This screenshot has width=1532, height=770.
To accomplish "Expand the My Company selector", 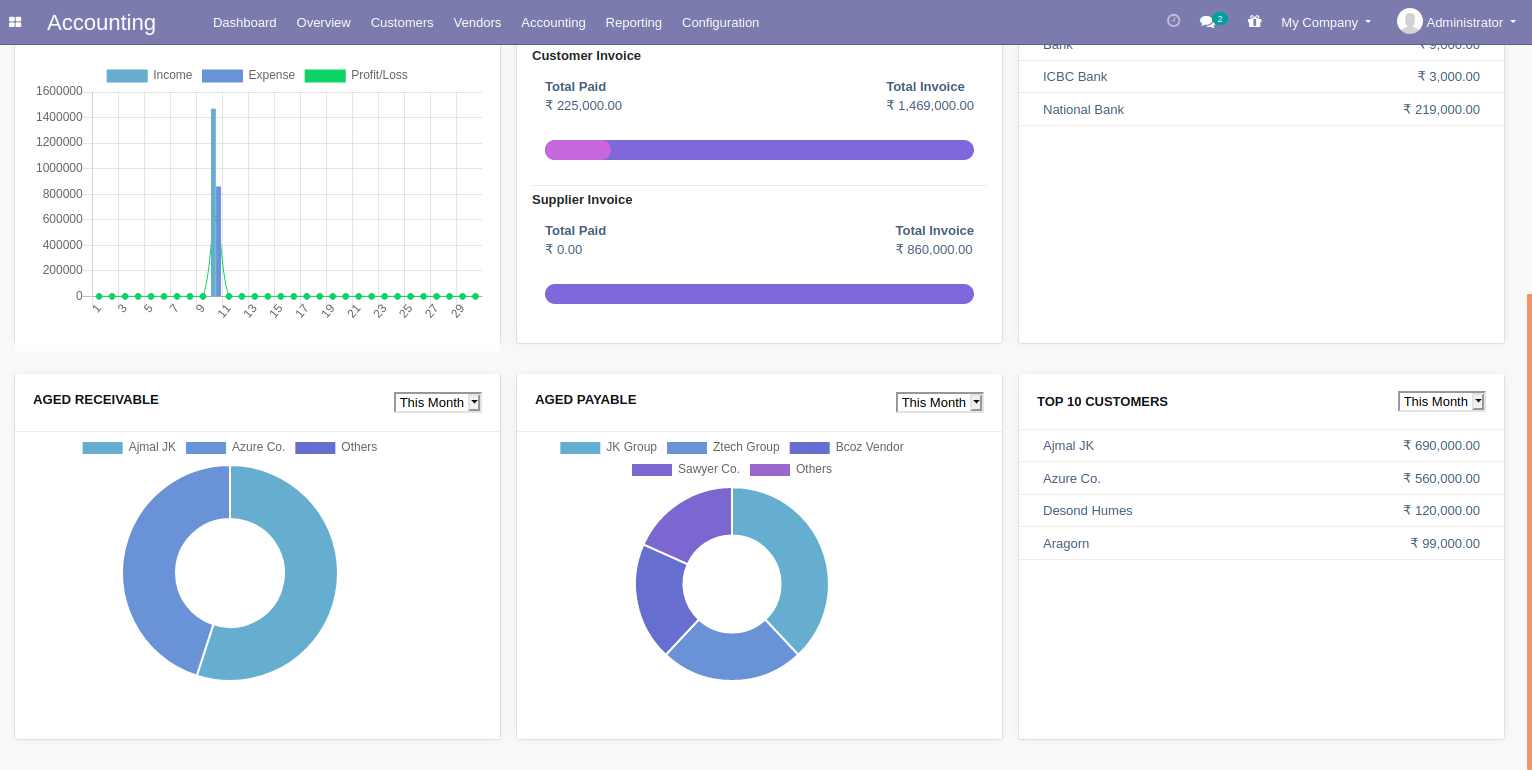I will [x=1325, y=22].
